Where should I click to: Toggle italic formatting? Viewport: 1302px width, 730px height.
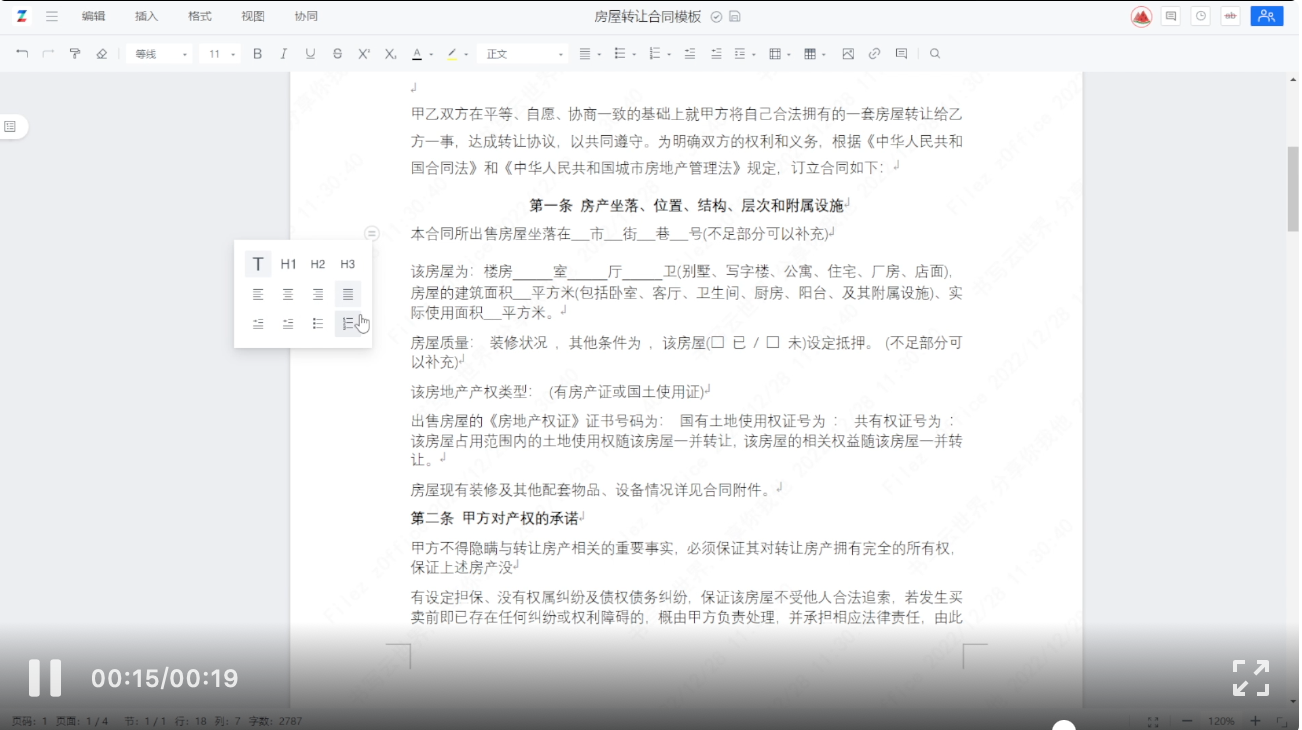coord(284,54)
